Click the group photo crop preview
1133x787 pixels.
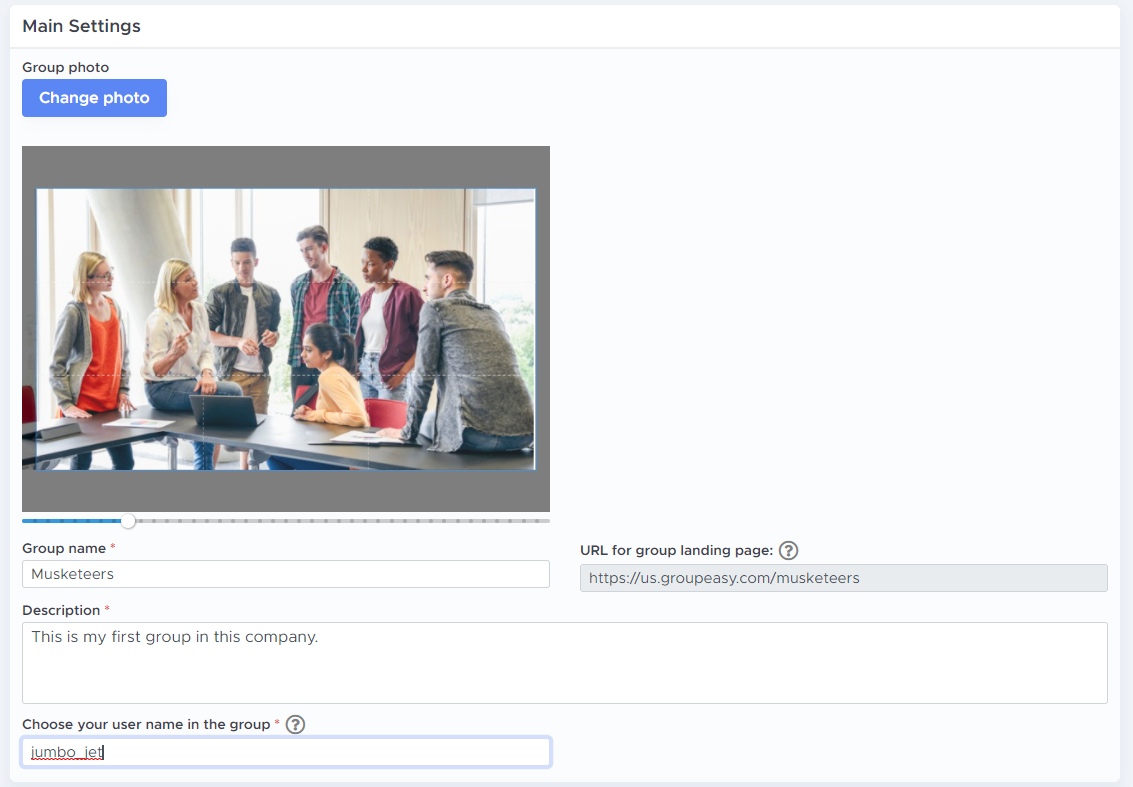(285, 329)
